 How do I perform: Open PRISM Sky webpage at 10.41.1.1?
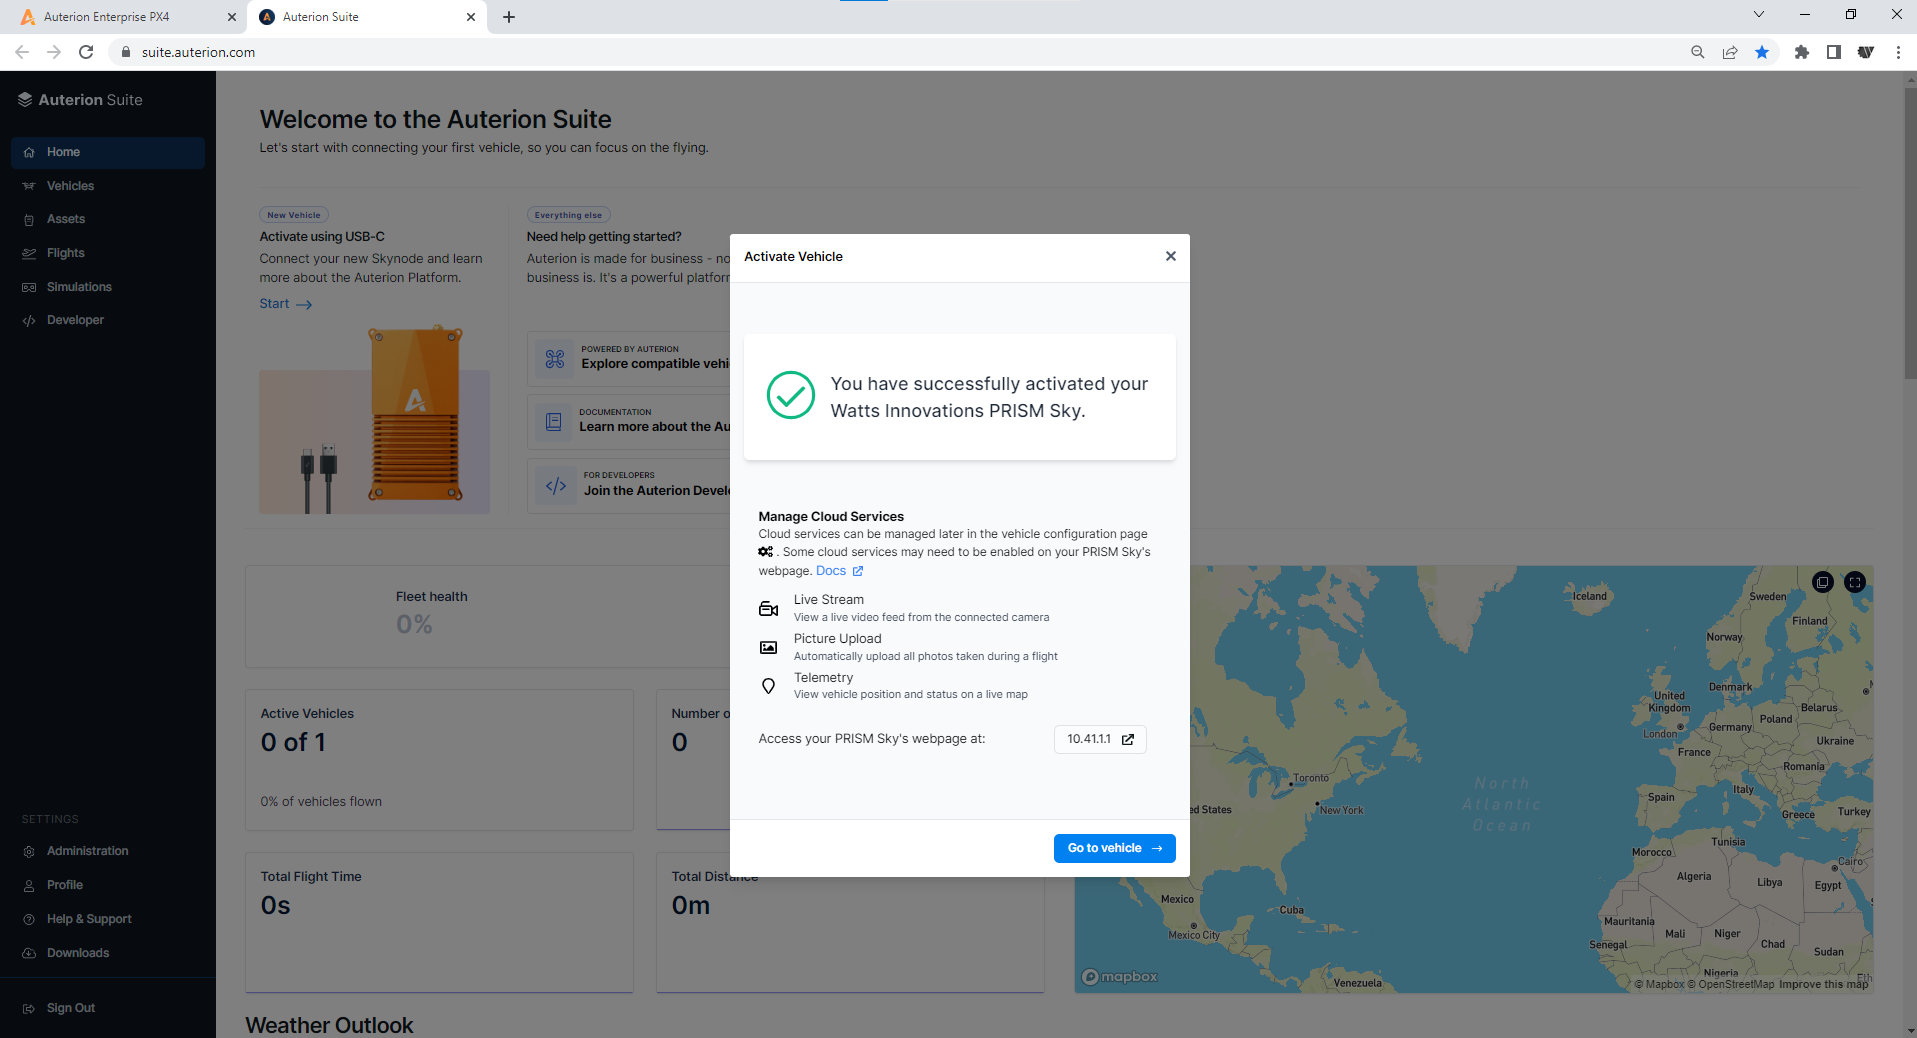(x=1099, y=739)
